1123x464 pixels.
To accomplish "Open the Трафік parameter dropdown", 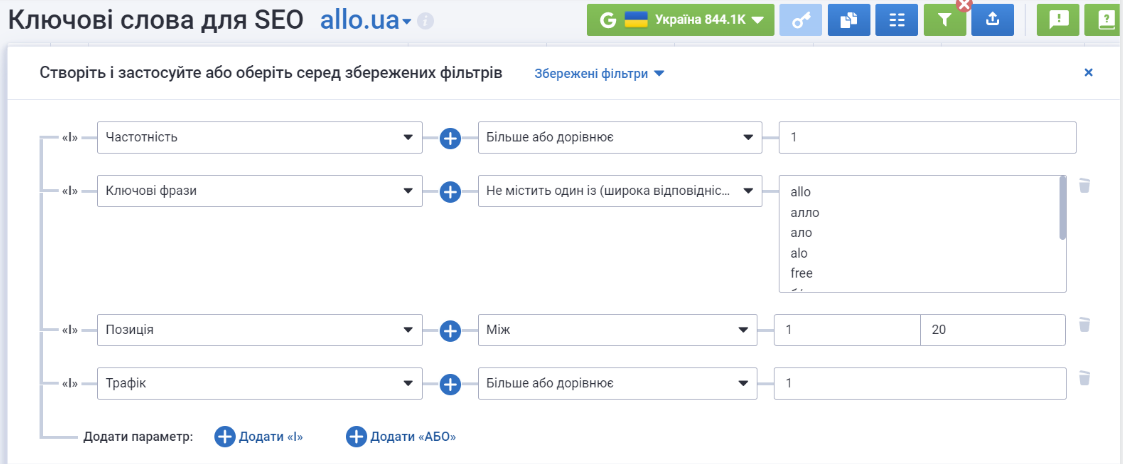I will (259, 383).
